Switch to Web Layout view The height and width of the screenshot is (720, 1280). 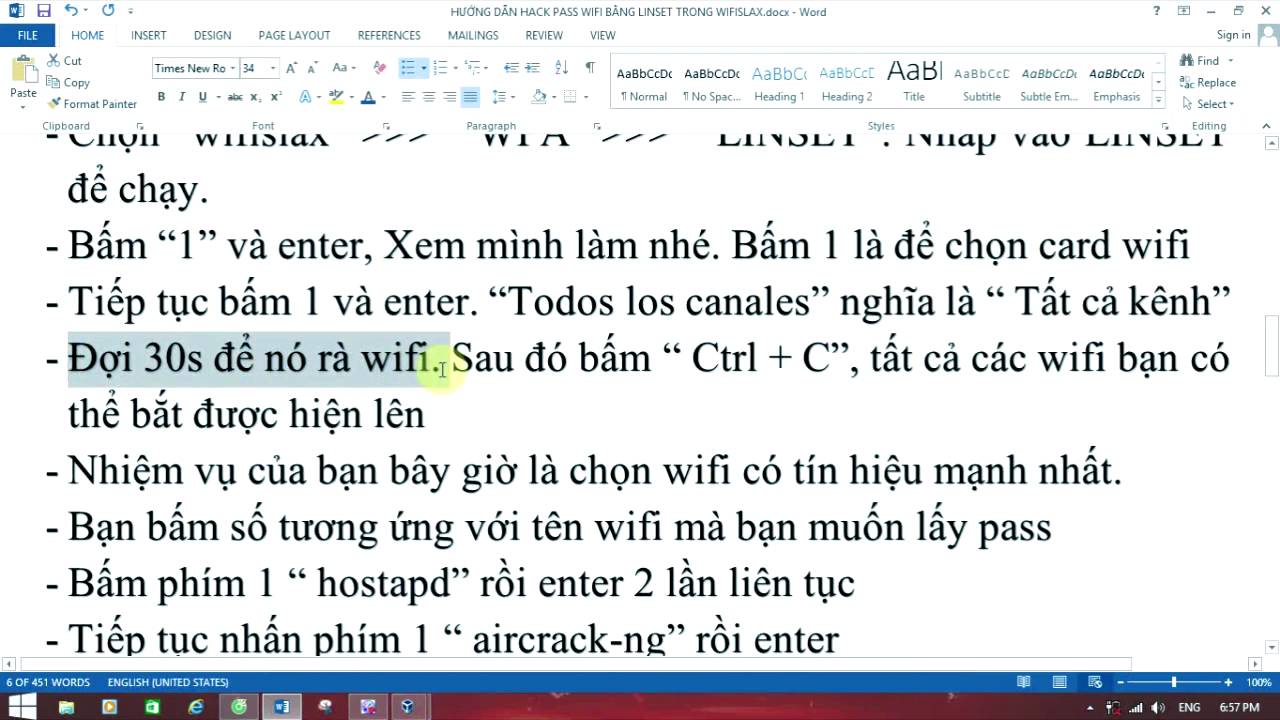point(1095,682)
